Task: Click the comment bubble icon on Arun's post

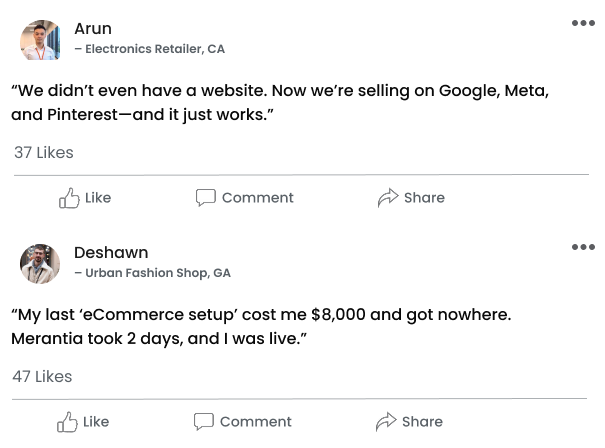Action: click(x=205, y=198)
